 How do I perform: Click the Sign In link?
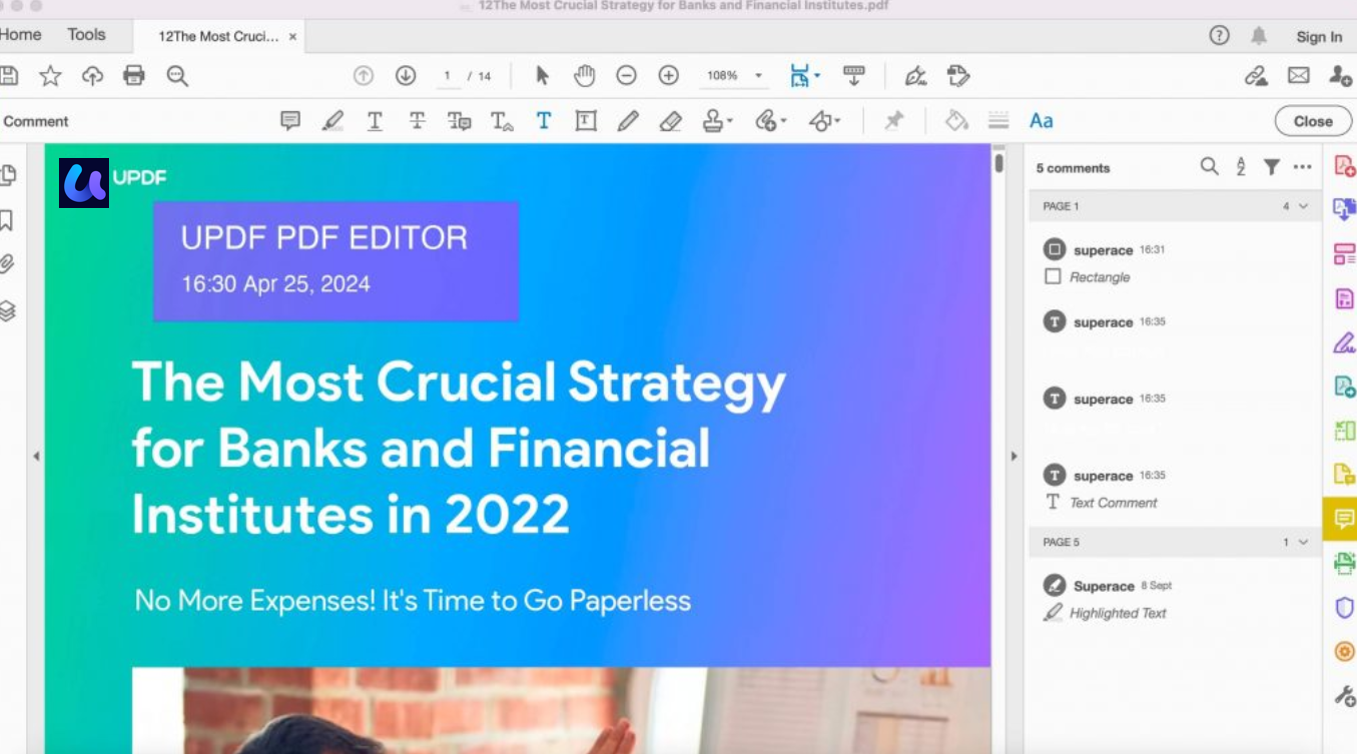(1319, 37)
